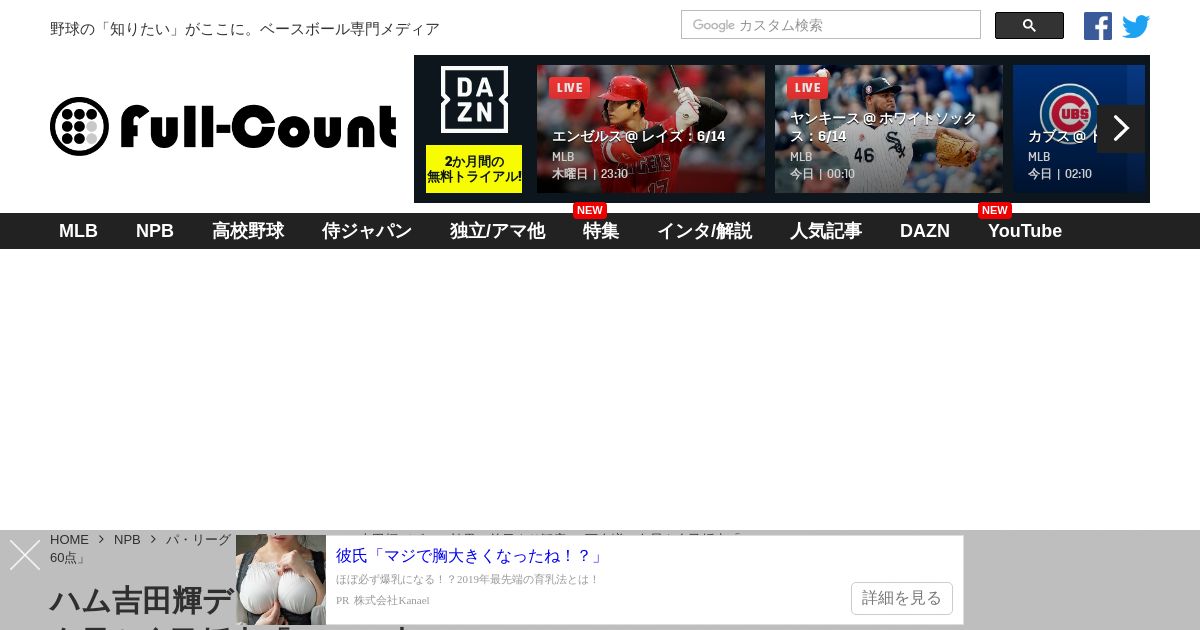
Task: Open the DAZN navigation menu item
Action: [925, 231]
